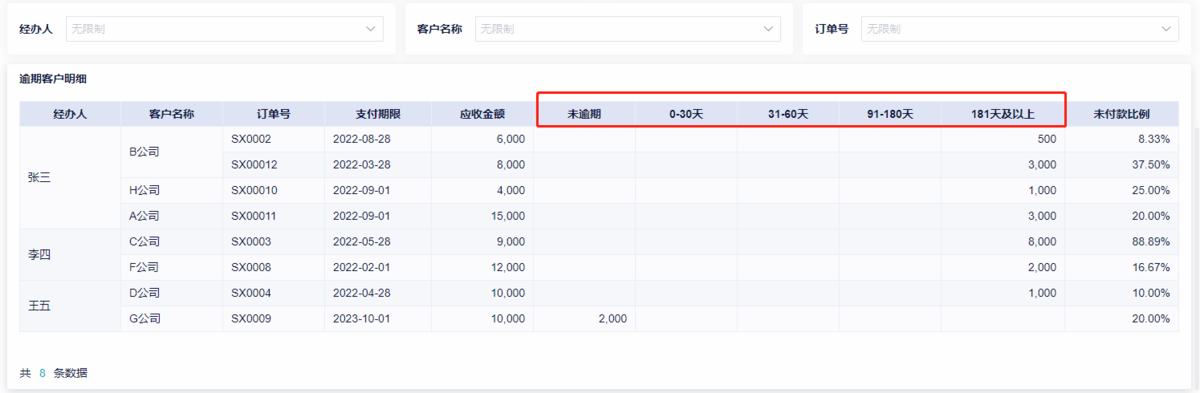
Task: Open the 订单号 filter dropdown
Action: click(x=1020, y=29)
